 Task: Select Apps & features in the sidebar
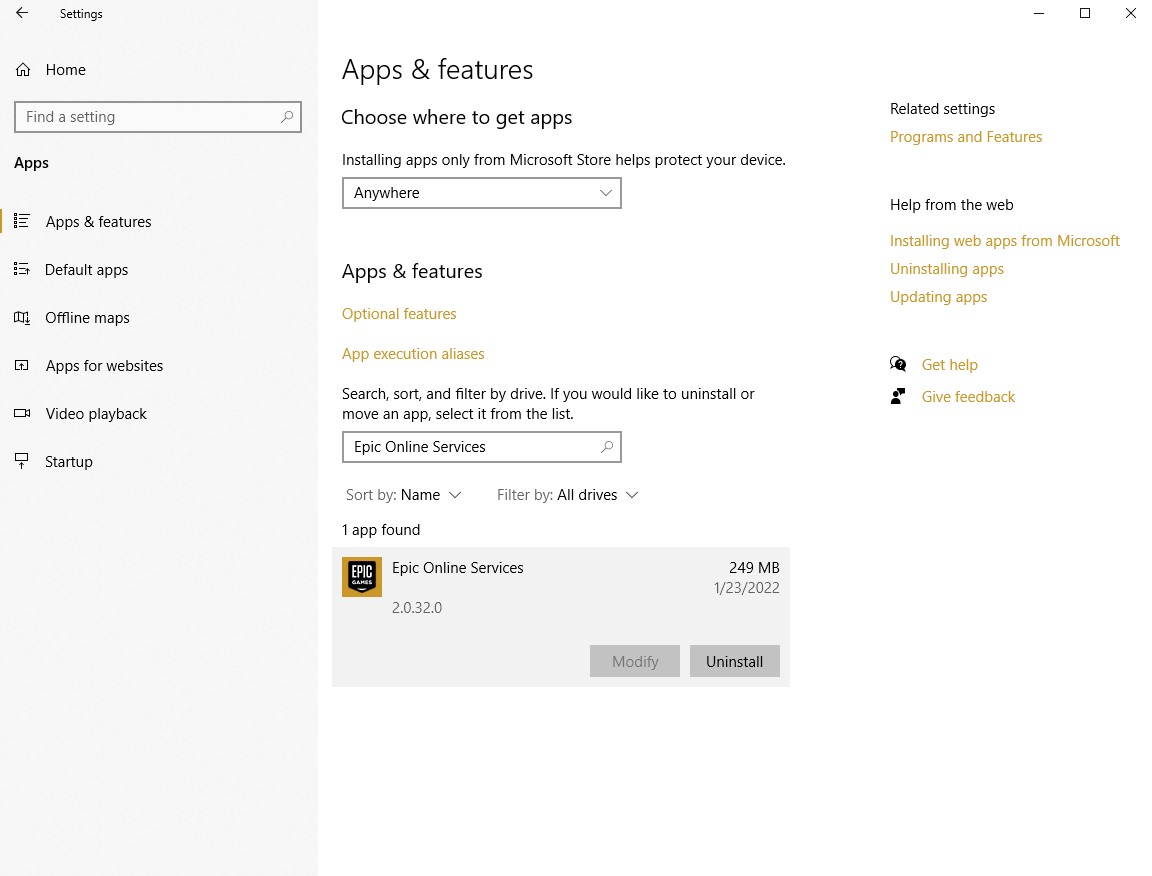click(x=98, y=222)
